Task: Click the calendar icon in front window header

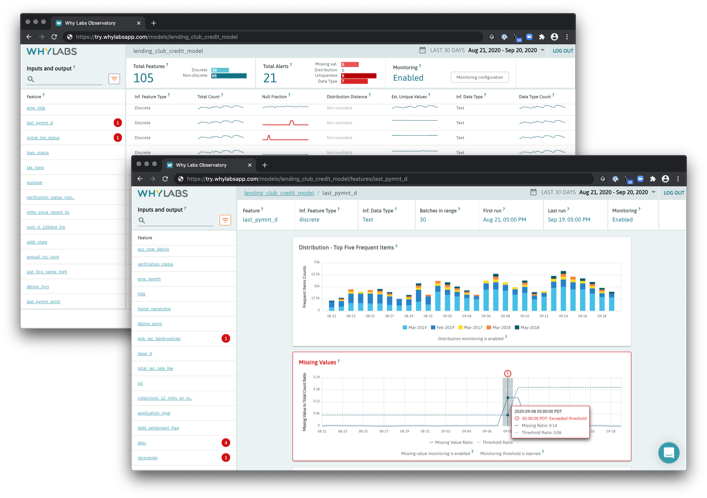Action: coord(533,192)
